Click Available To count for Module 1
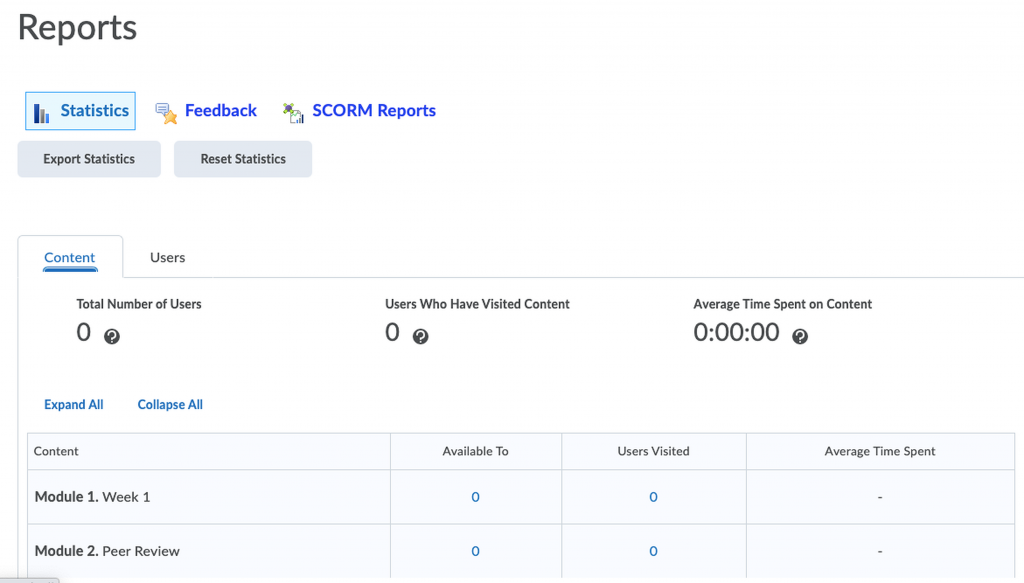The width and height of the screenshot is (1024, 583). (x=475, y=497)
